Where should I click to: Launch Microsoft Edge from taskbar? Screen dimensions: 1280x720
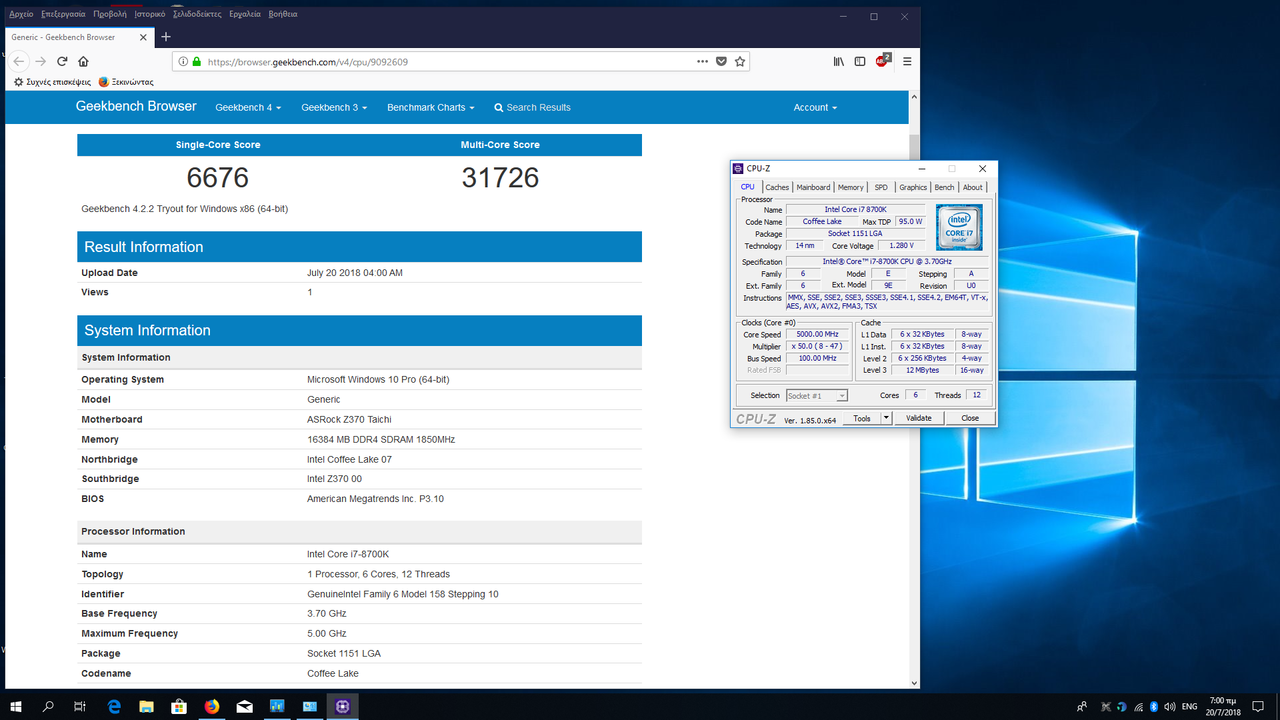114,706
